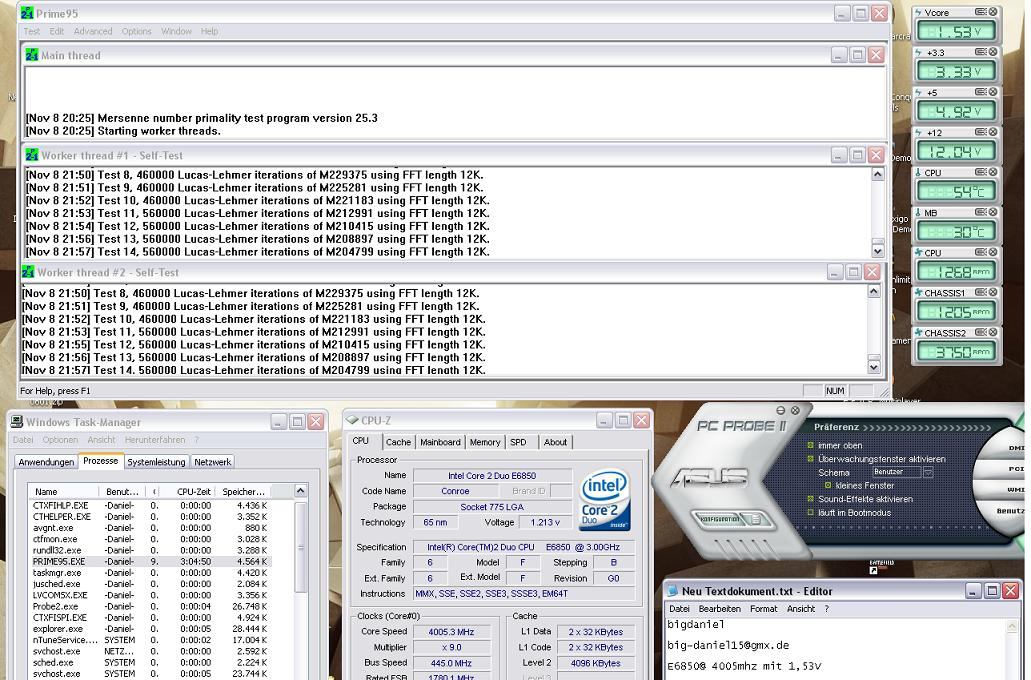Close the +12 voltage monitor panel

[993, 132]
